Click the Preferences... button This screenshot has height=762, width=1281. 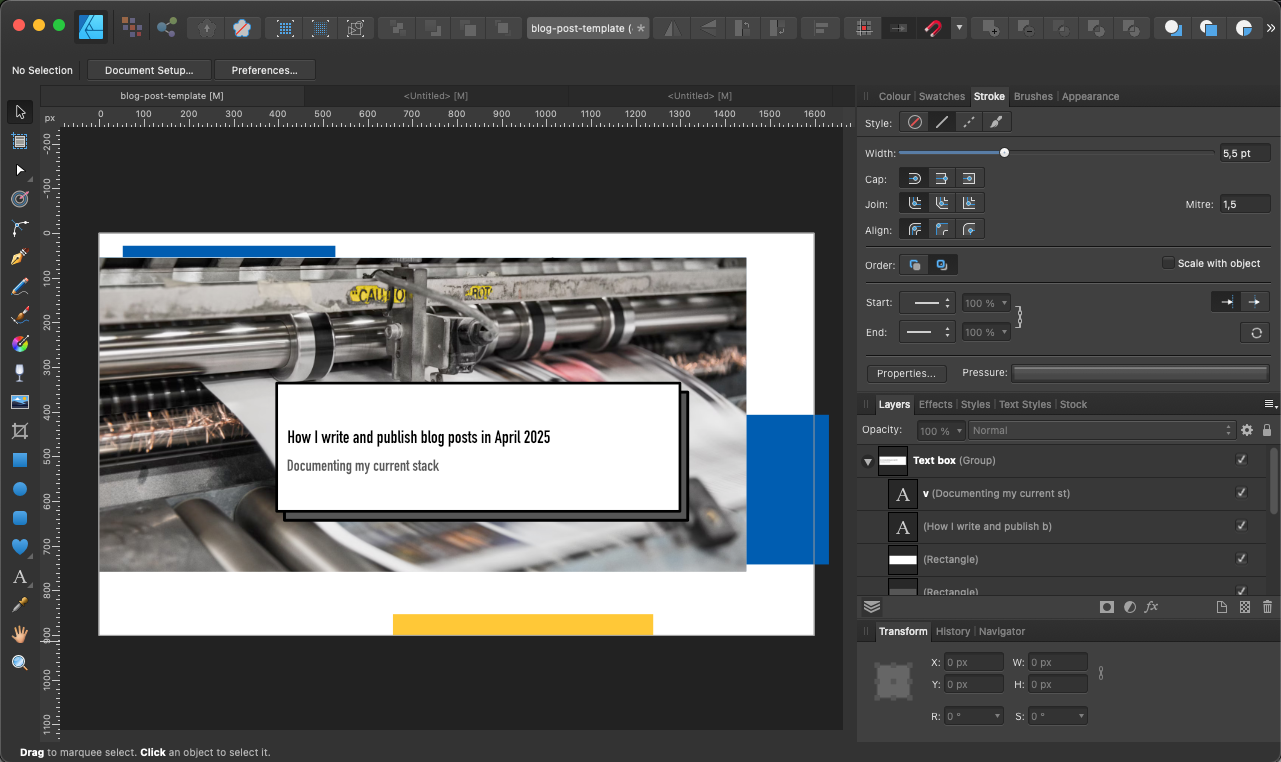pos(264,70)
